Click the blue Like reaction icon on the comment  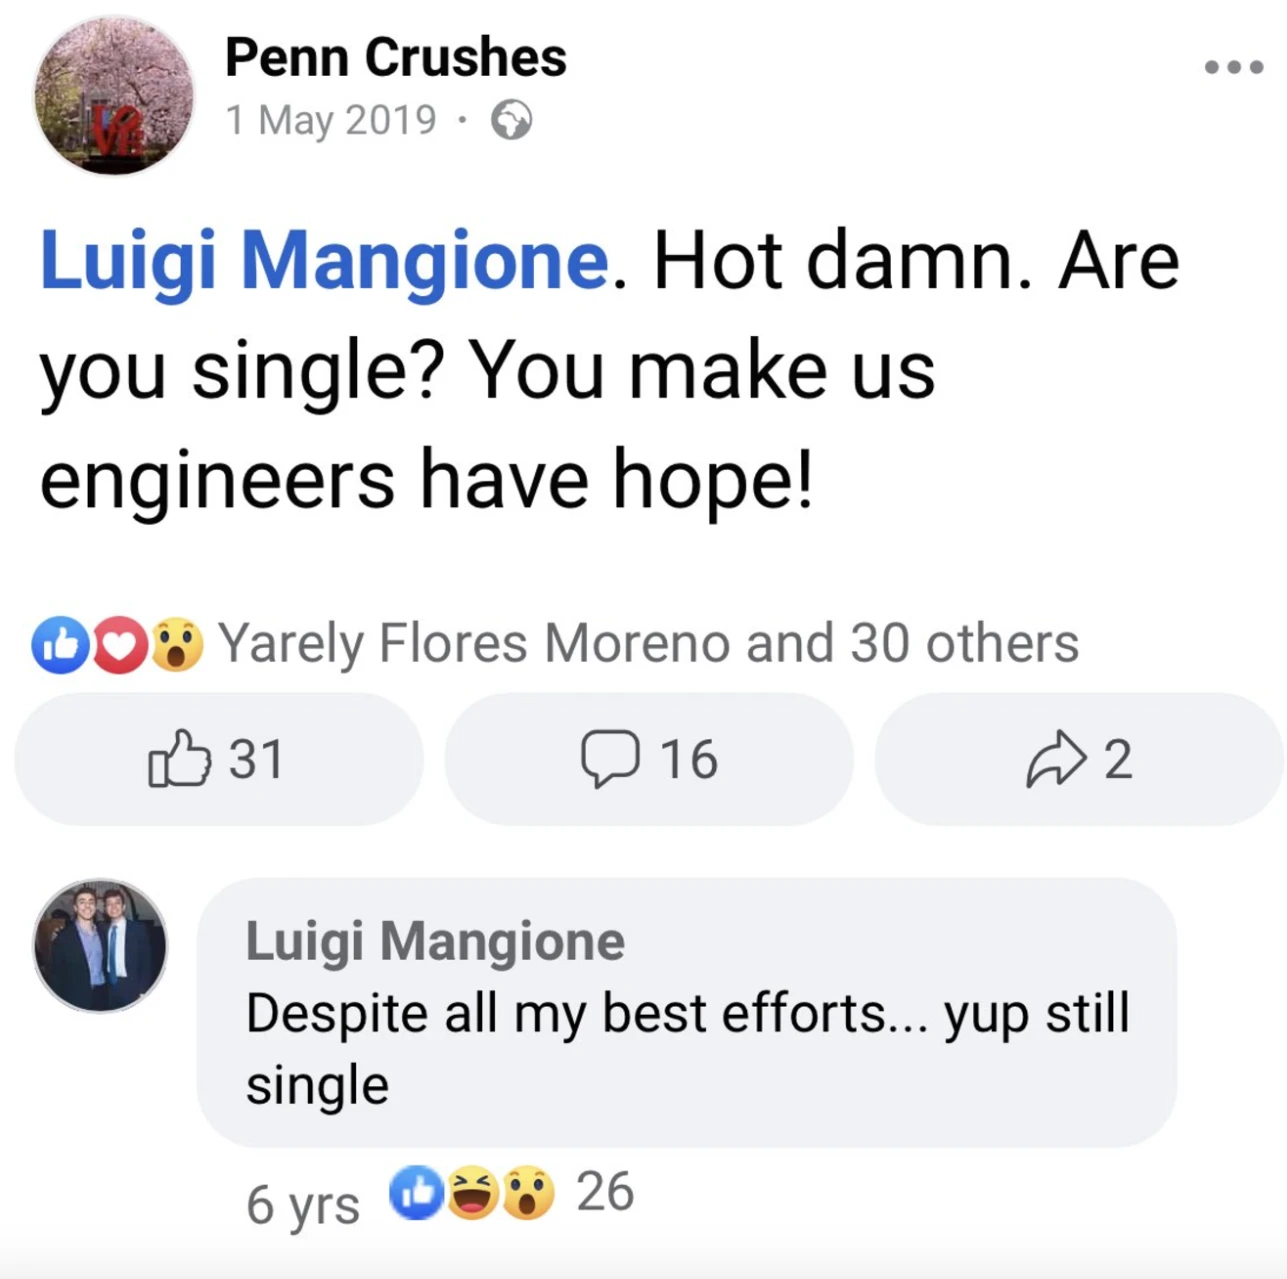coord(416,1192)
